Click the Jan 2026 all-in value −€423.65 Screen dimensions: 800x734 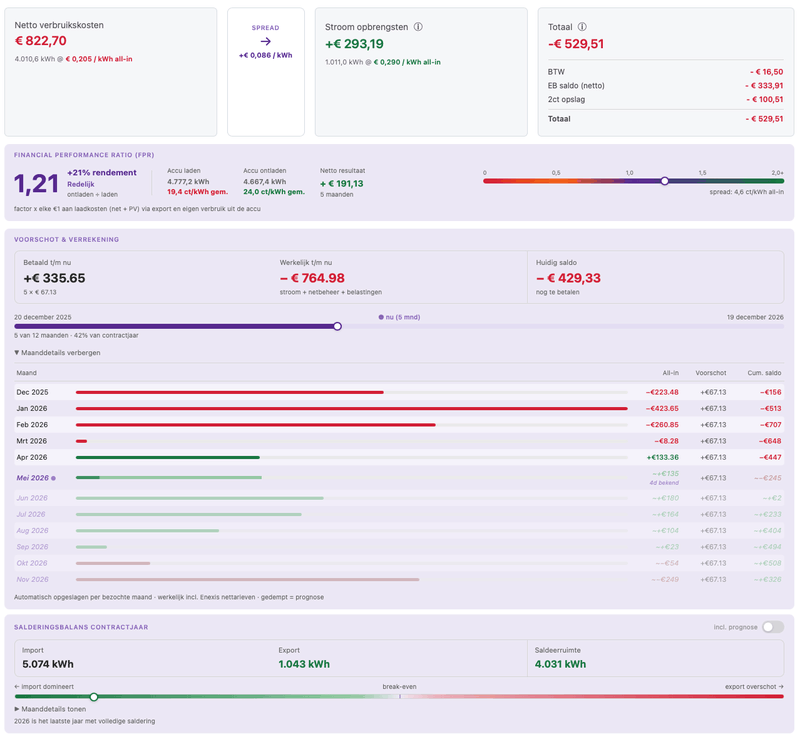pyautogui.click(x=662, y=409)
